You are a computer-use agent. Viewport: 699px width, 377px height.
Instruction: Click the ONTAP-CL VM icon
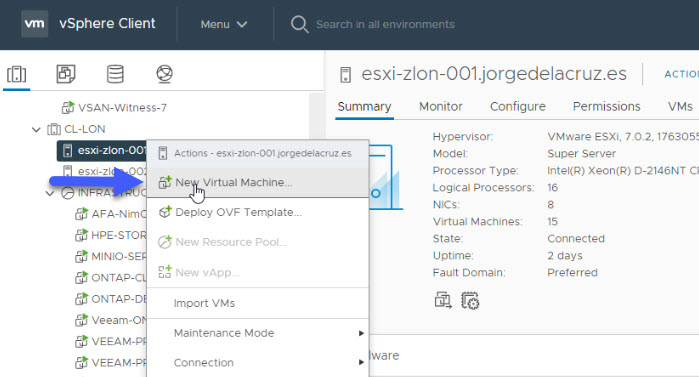[x=81, y=278]
